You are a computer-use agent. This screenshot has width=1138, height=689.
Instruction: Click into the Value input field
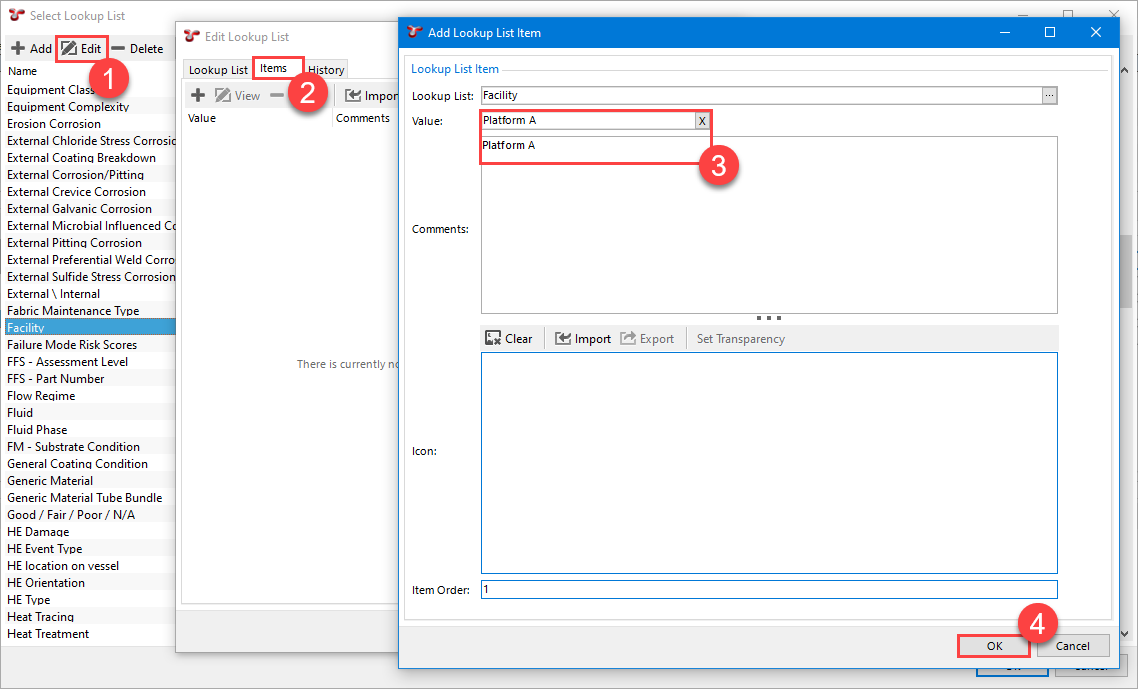pyautogui.click(x=588, y=121)
